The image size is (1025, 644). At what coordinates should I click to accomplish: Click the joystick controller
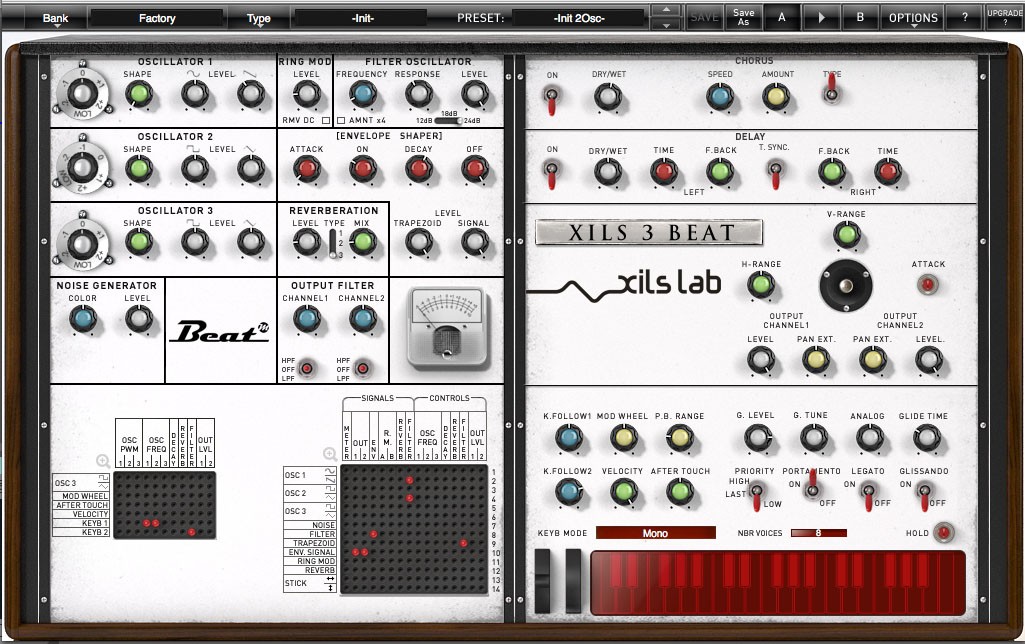(846, 286)
